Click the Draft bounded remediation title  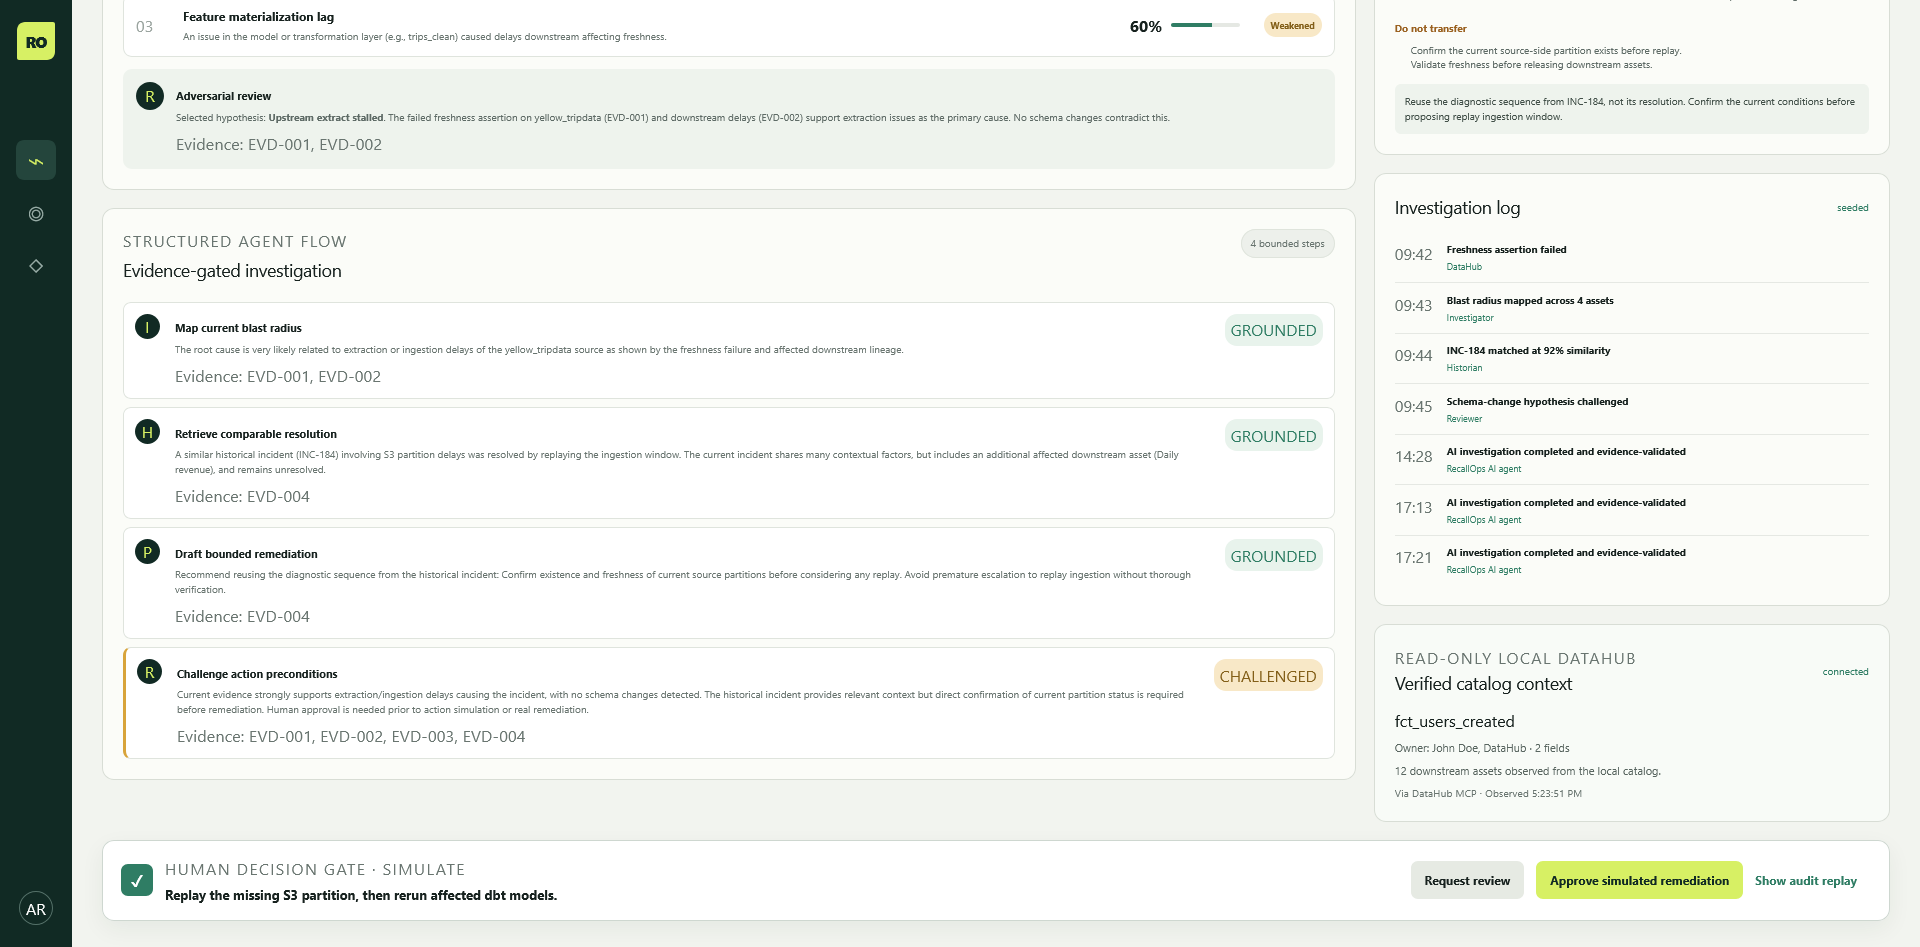click(246, 554)
